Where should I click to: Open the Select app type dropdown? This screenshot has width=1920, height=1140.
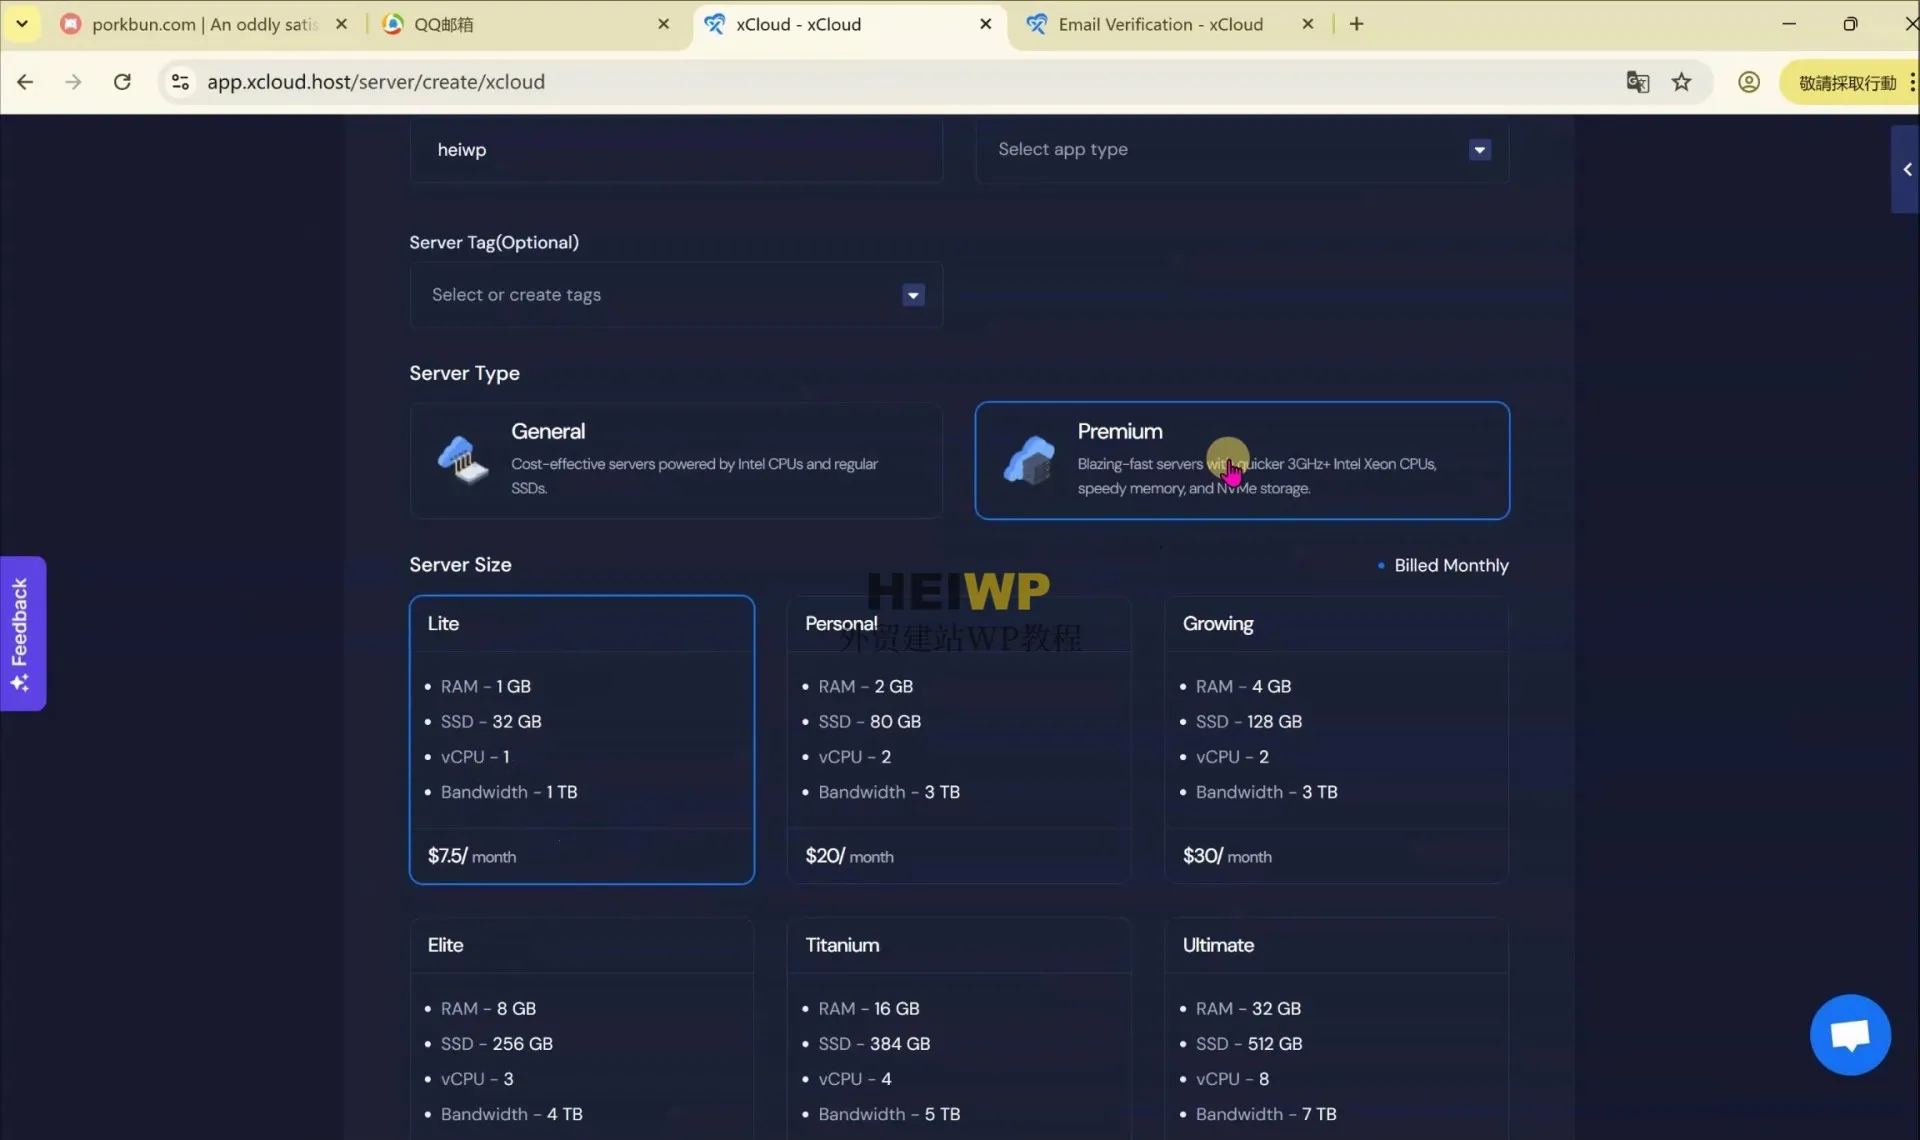[x=1478, y=150]
